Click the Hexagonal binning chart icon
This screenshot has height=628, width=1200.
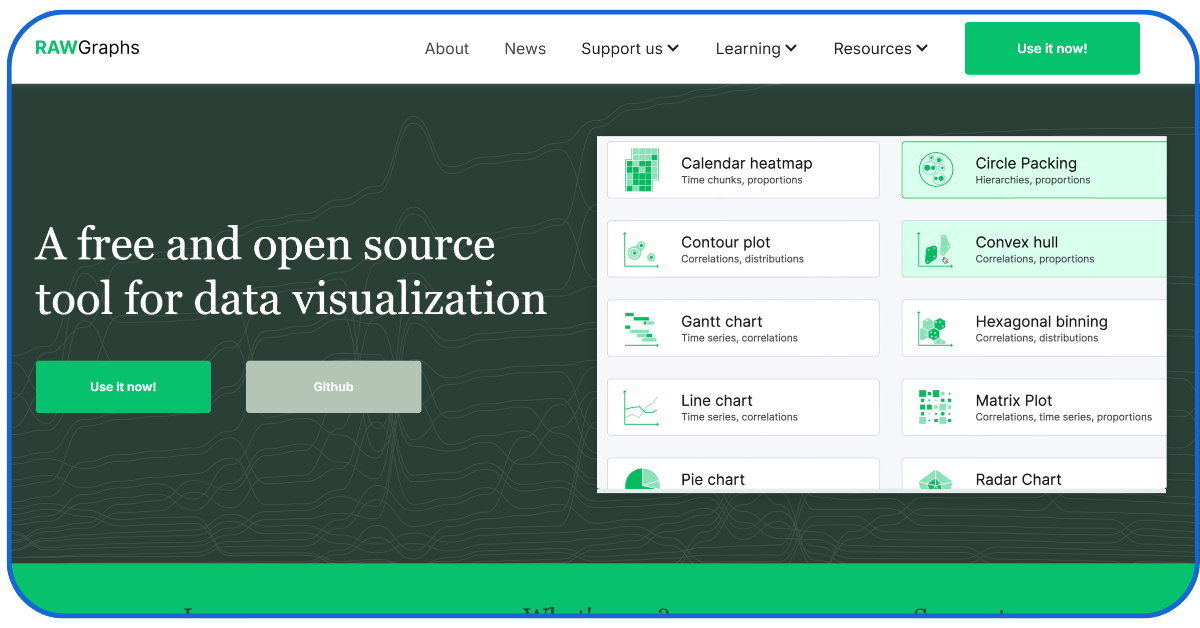coord(934,327)
